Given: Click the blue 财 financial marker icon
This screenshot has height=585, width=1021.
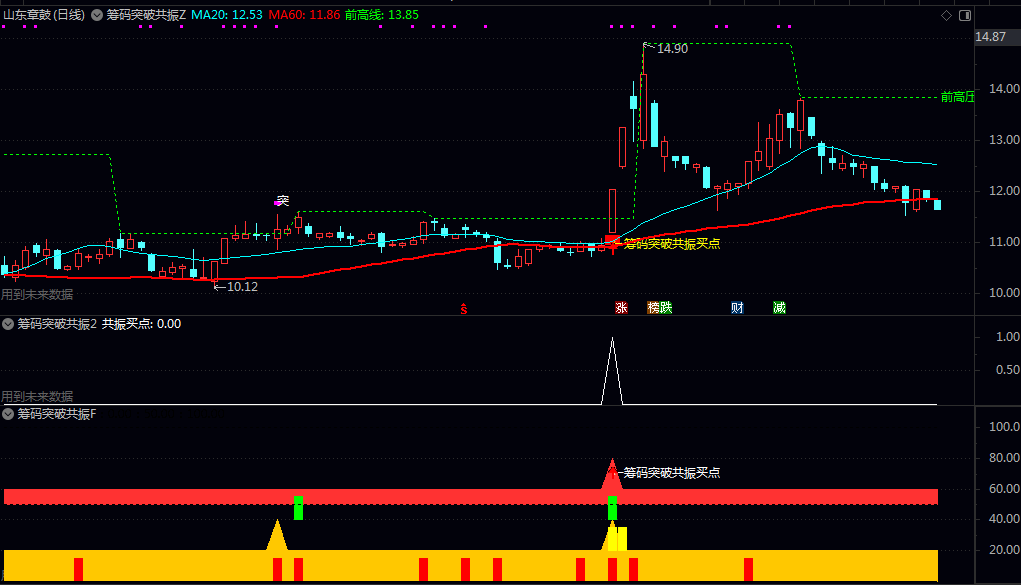Looking at the screenshot, I should click(737, 307).
